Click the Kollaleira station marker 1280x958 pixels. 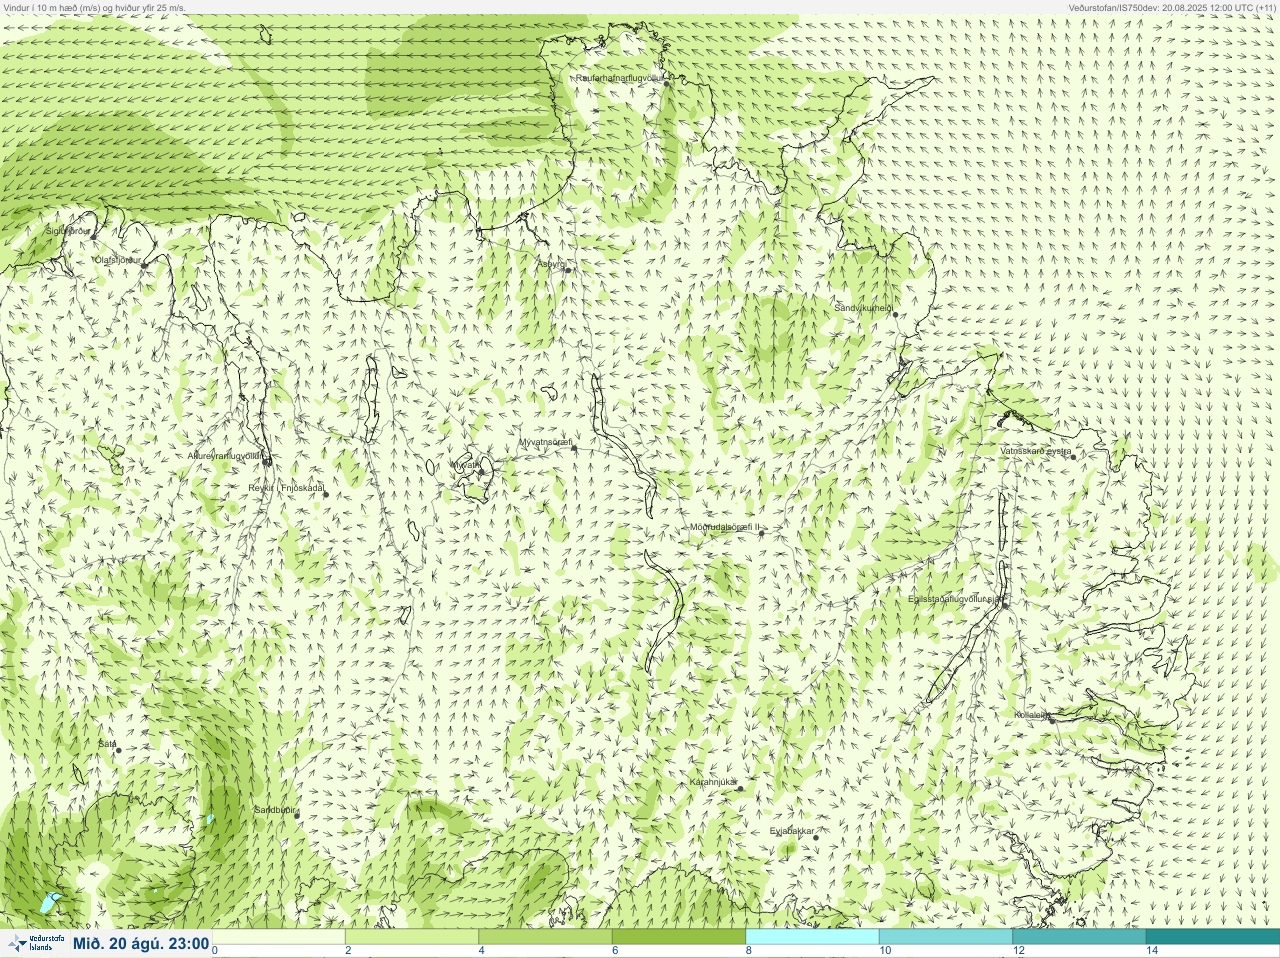click(1051, 719)
